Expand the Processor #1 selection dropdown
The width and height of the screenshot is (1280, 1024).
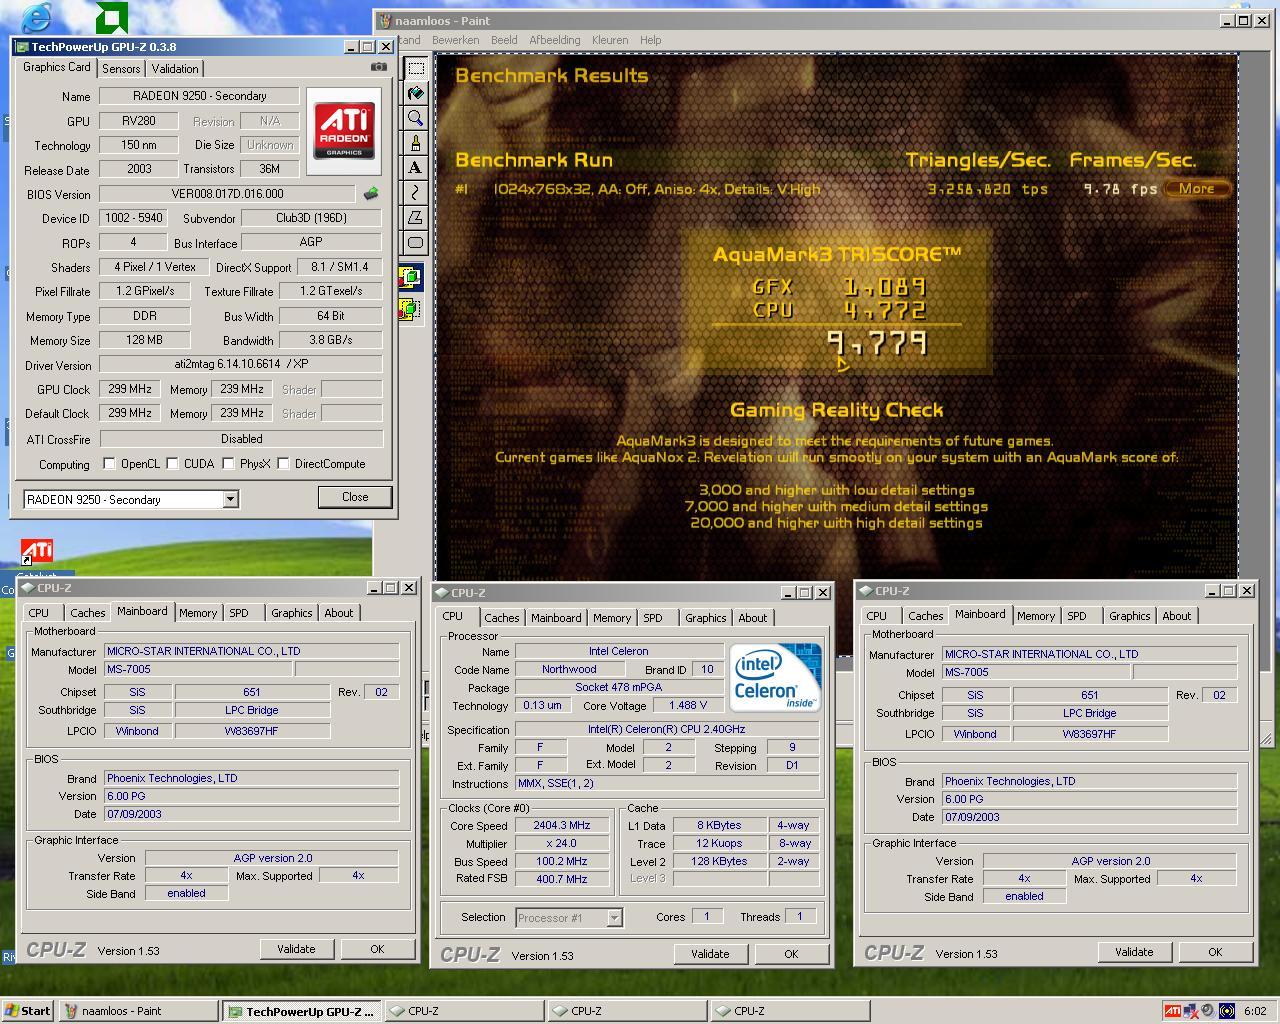point(614,917)
